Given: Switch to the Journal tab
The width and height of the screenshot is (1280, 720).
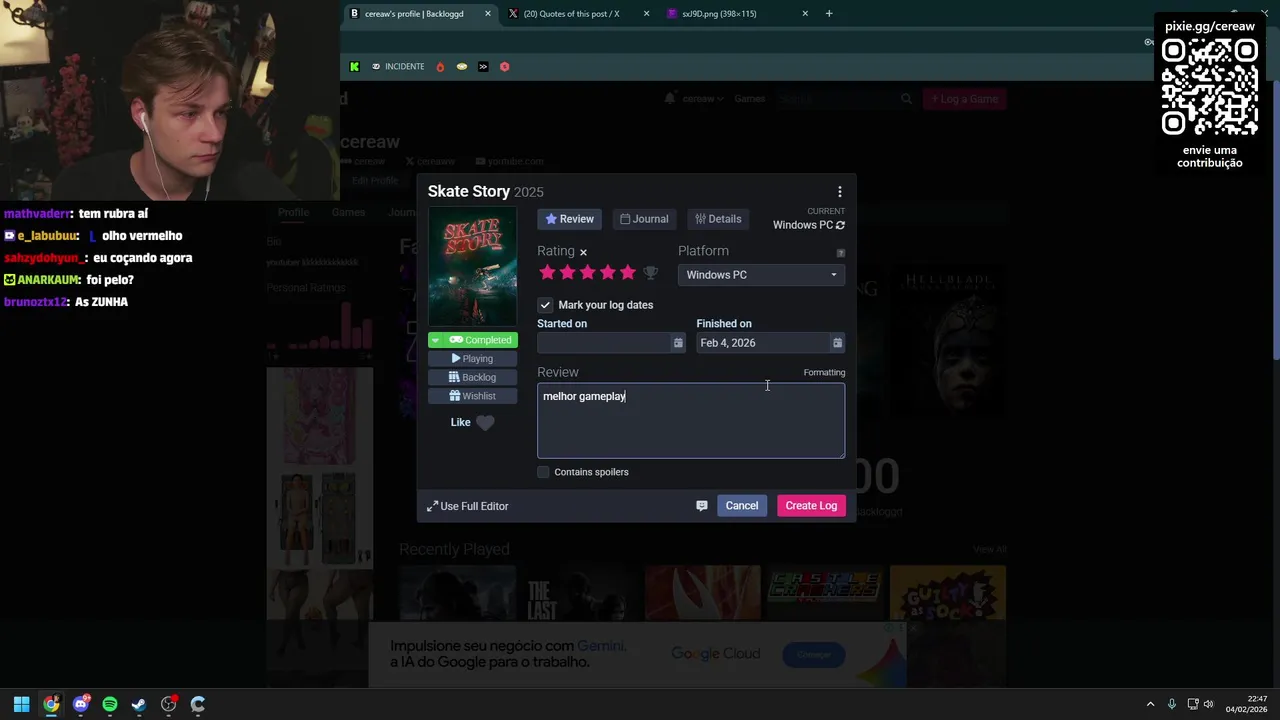Looking at the screenshot, I should [644, 219].
